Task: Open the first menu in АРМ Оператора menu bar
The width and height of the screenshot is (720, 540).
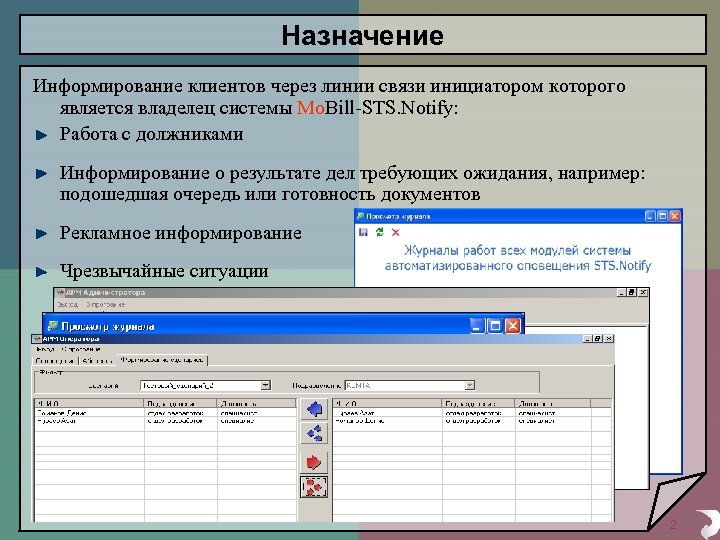Action: pos(45,349)
